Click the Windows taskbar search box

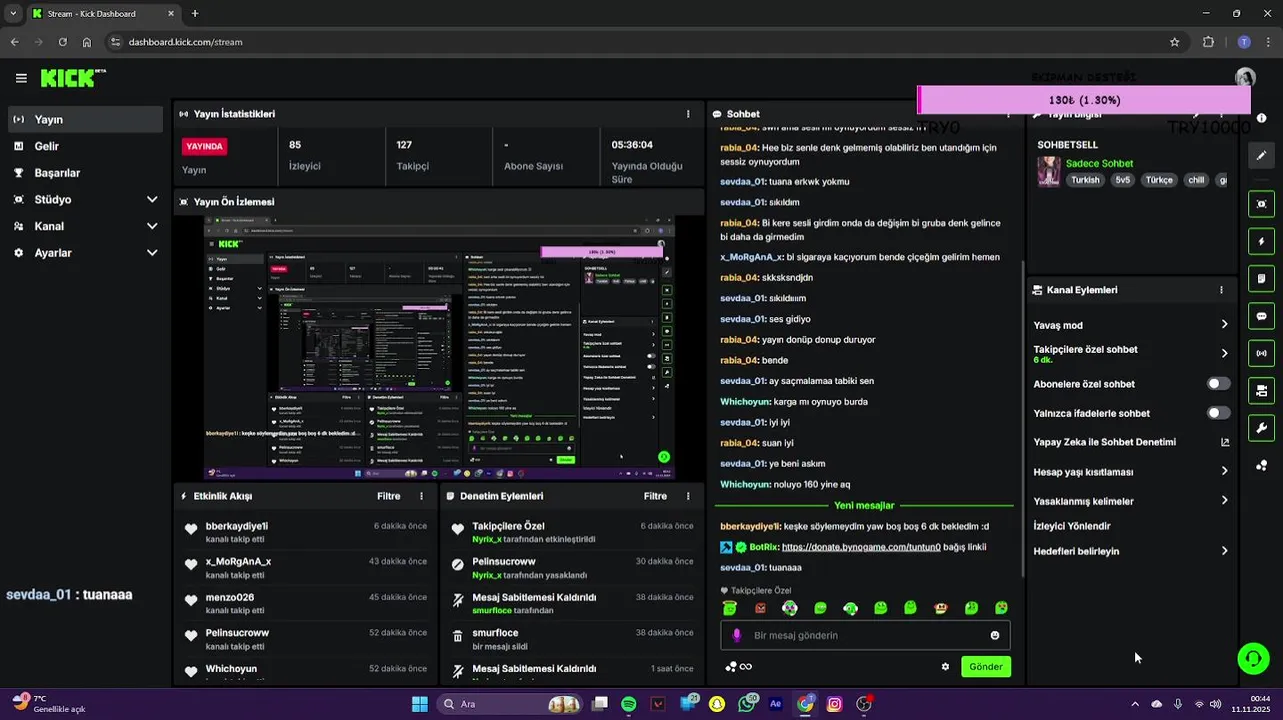pyautogui.click(x=510, y=704)
